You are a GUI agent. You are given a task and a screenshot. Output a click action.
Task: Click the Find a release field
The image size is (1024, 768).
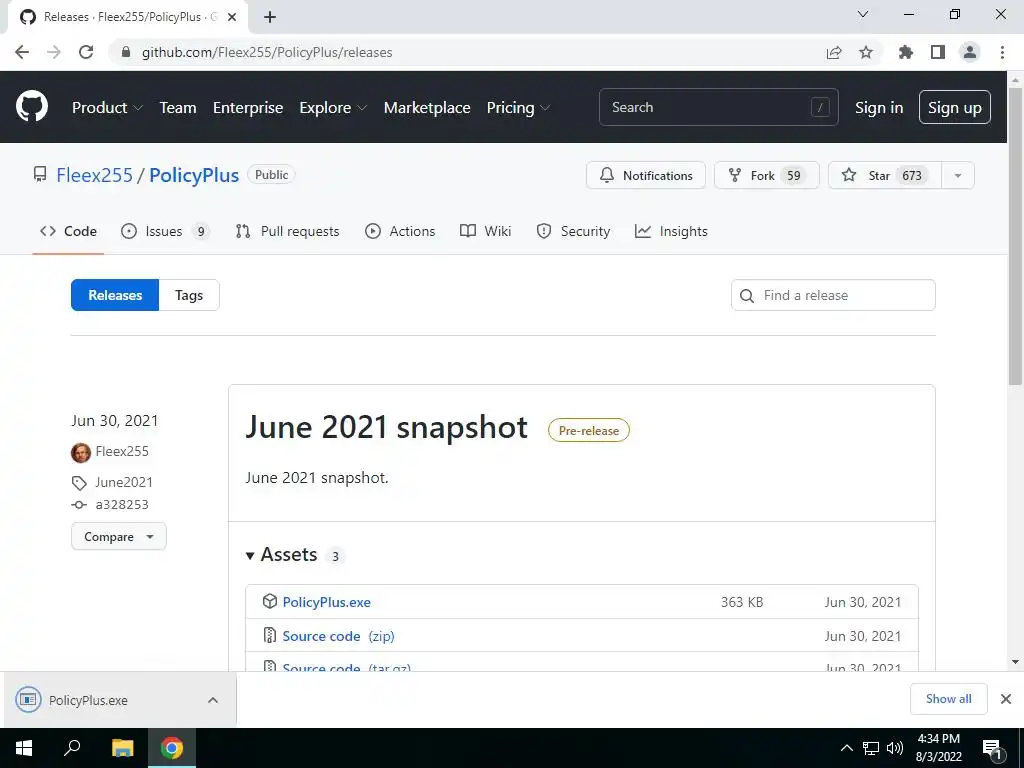pos(833,295)
